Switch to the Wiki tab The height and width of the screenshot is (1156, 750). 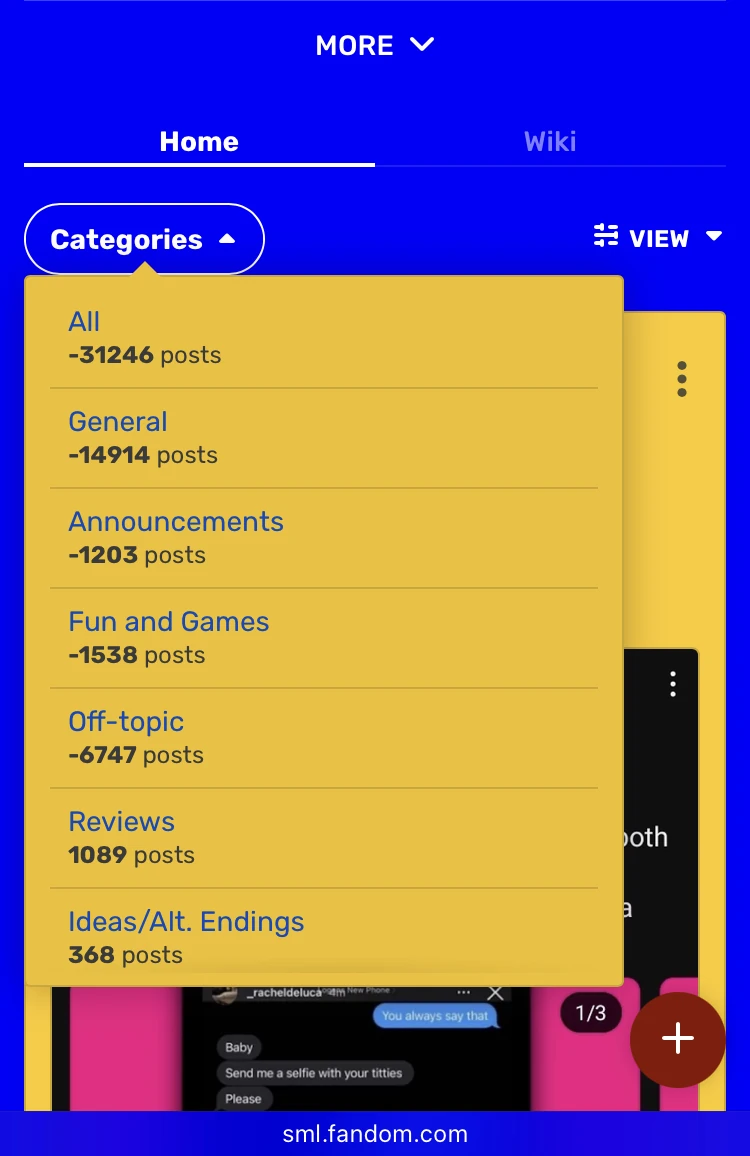click(549, 141)
